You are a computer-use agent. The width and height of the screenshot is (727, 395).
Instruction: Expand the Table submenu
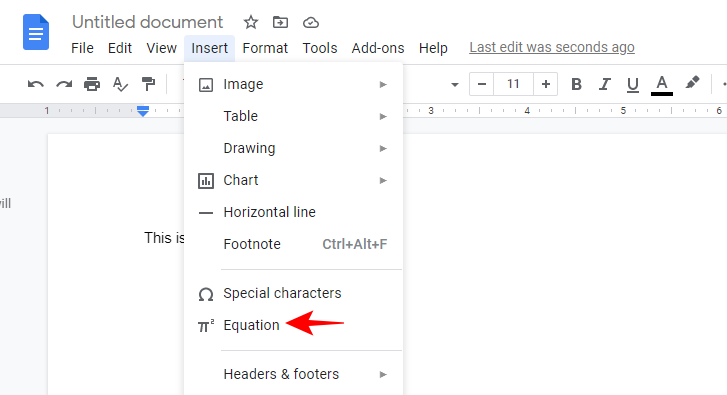293,116
